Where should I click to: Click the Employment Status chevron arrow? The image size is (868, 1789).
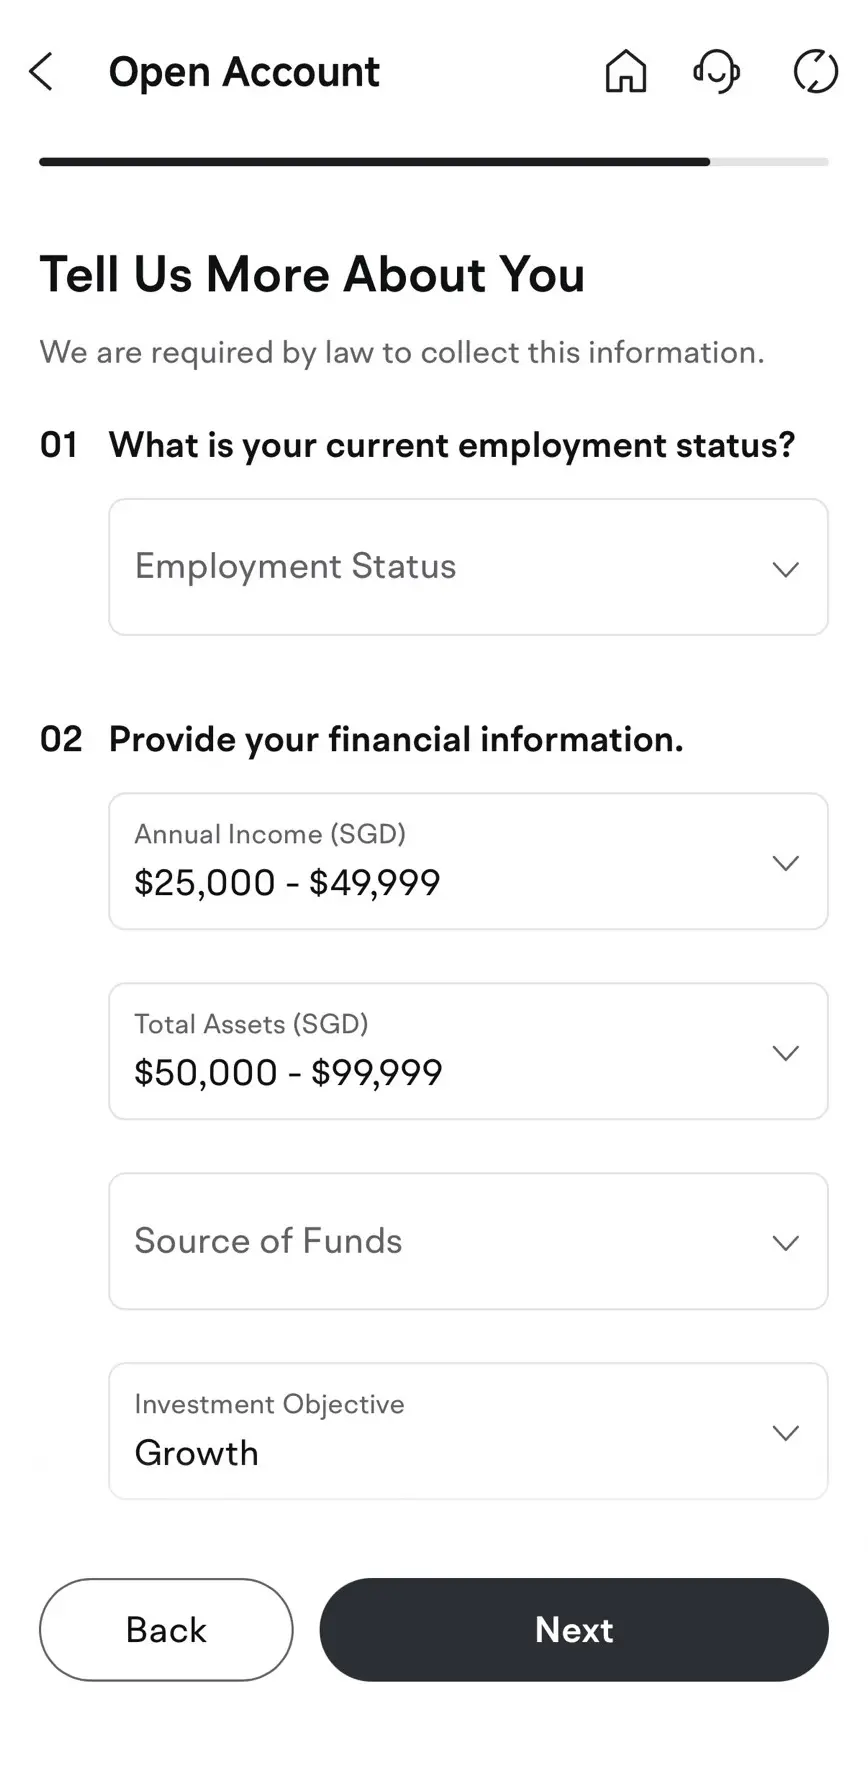pyautogui.click(x=786, y=569)
